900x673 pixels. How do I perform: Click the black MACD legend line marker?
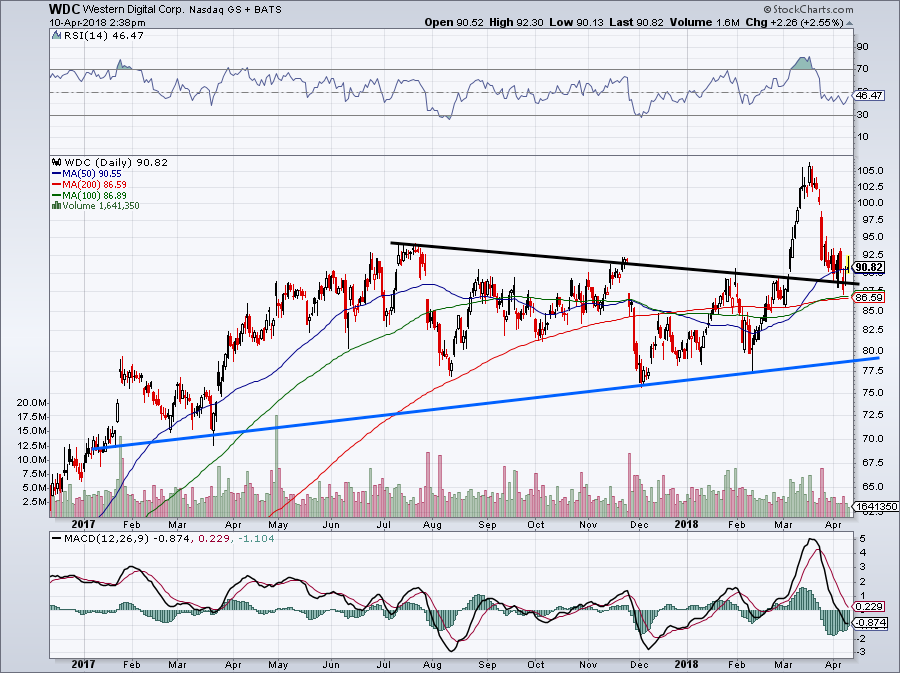tap(56, 539)
